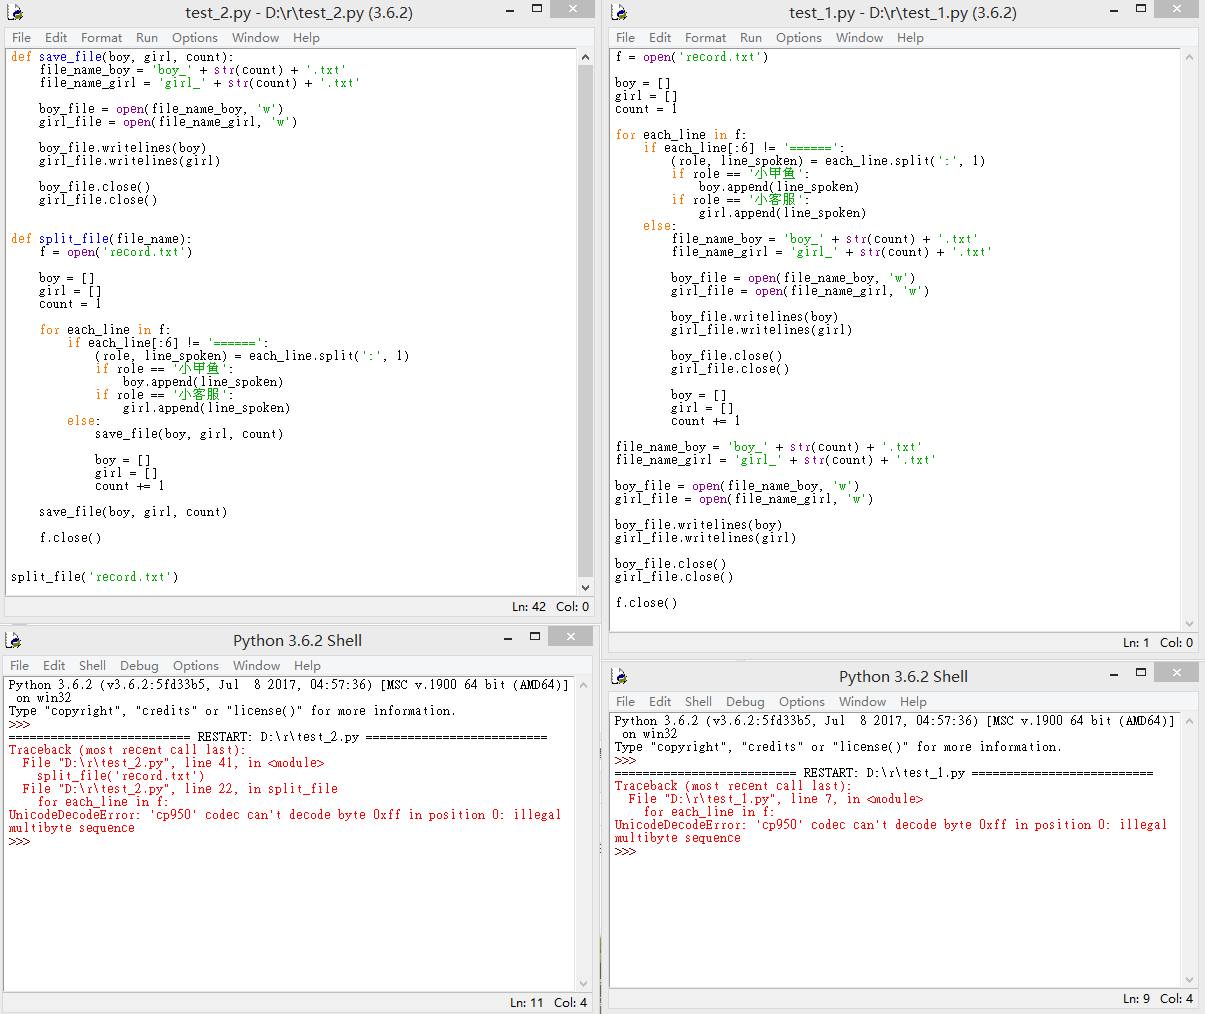This screenshot has width=1205, height=1014.
Task: Click the IDLE icon in test_1.py title bar
Action: (x=619, y=13)
